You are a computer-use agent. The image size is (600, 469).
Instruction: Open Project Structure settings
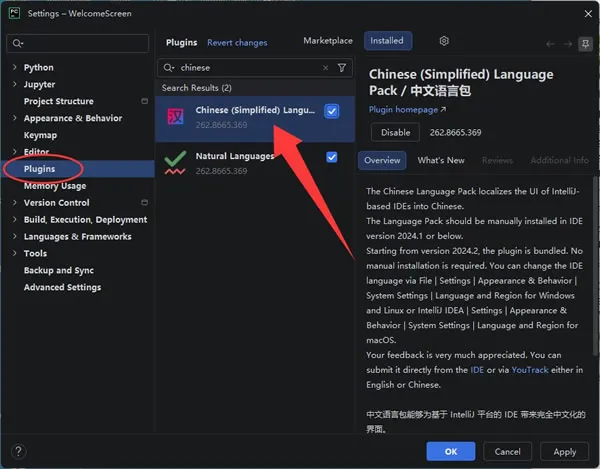pyautogui.click(x=59, y=101)
